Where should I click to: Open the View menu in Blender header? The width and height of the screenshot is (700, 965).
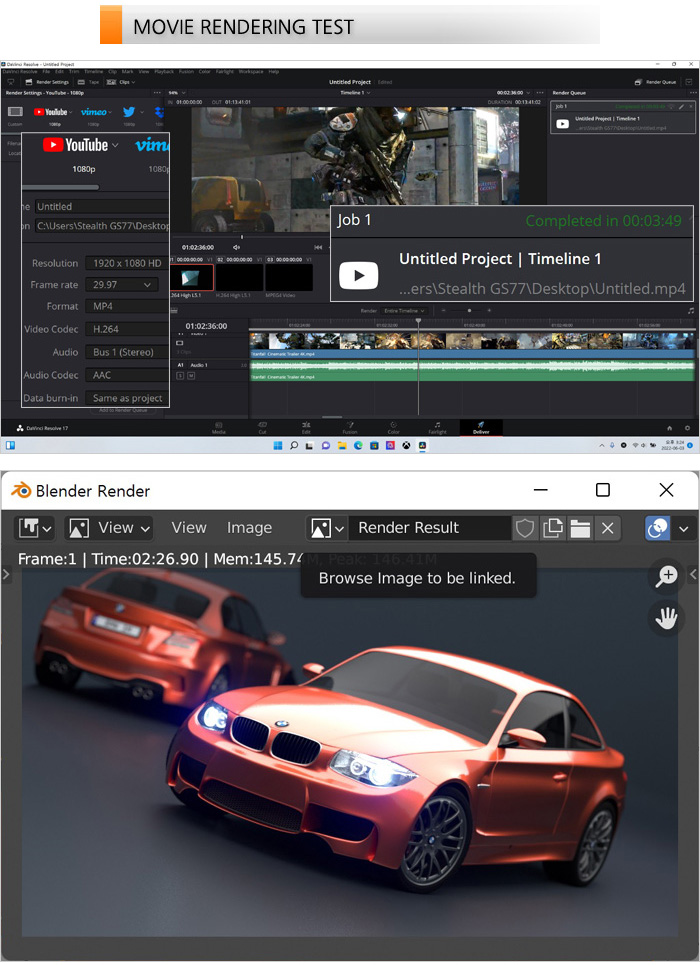click(188, 528)
